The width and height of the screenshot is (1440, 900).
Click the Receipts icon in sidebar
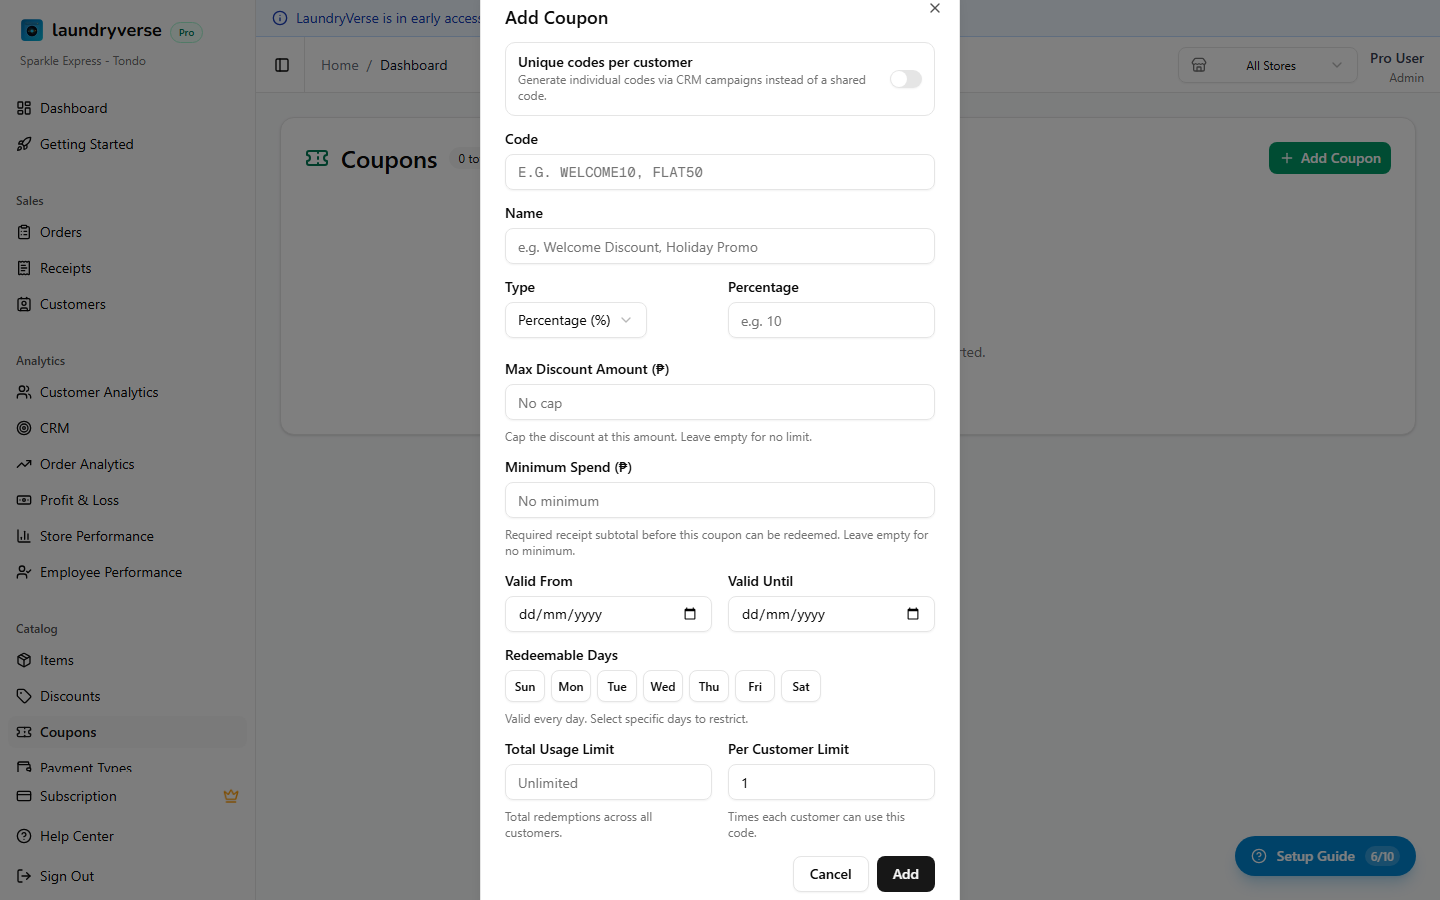[24, 268]
